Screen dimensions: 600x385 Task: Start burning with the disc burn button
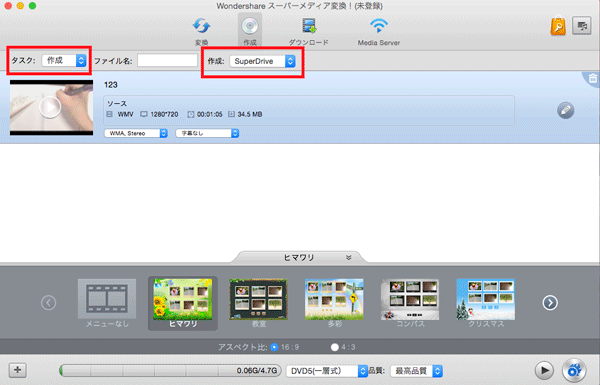click(x=574, y=370)
